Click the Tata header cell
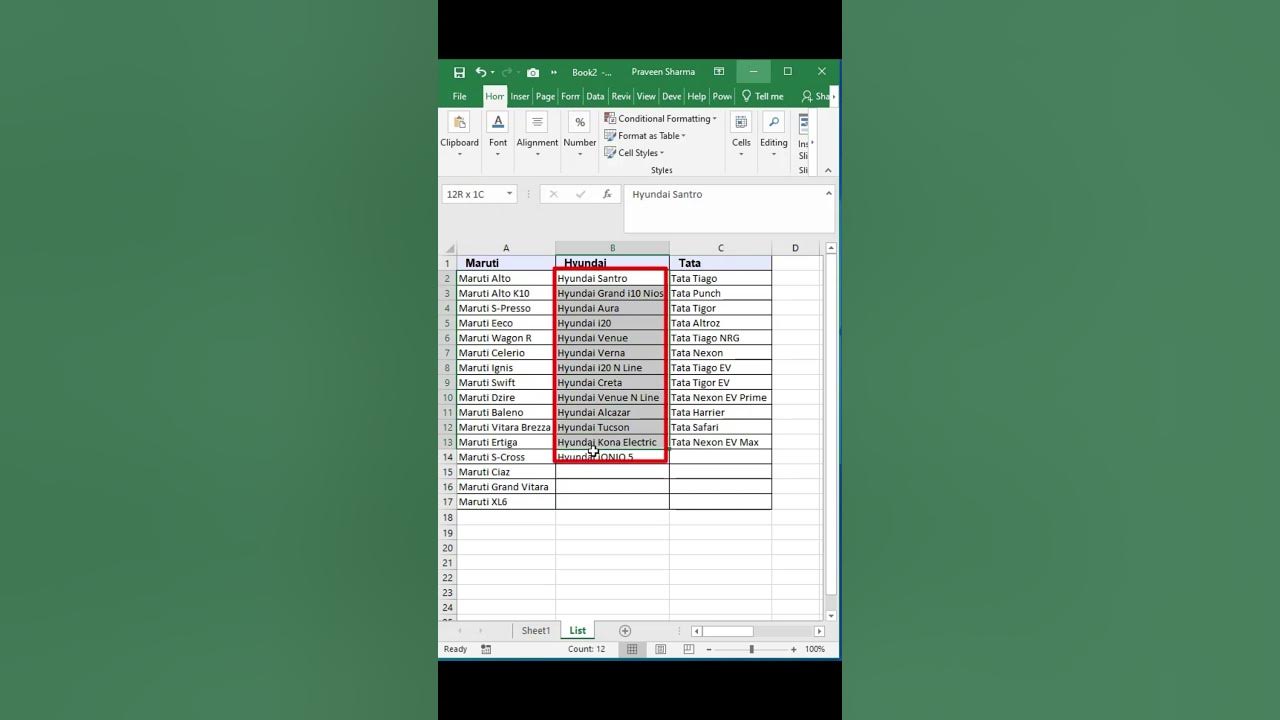The height and width of the screenshot is (720, 1280). tap(720, 263)
